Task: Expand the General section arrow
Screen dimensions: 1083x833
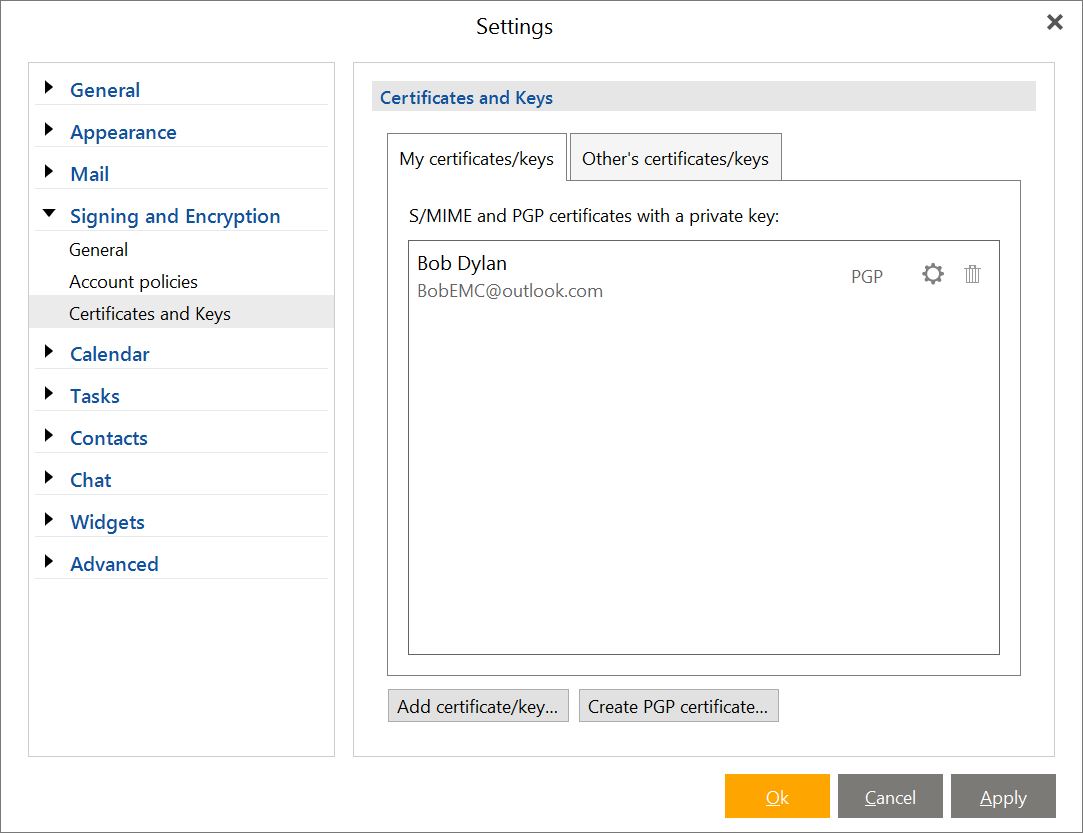Action: pyautogui.click(x=48, y=87)
